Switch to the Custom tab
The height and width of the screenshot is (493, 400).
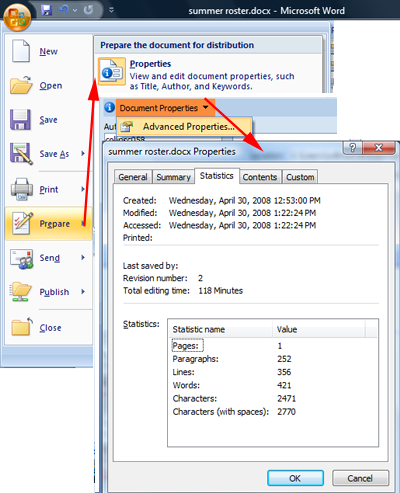tap(300, 177)
